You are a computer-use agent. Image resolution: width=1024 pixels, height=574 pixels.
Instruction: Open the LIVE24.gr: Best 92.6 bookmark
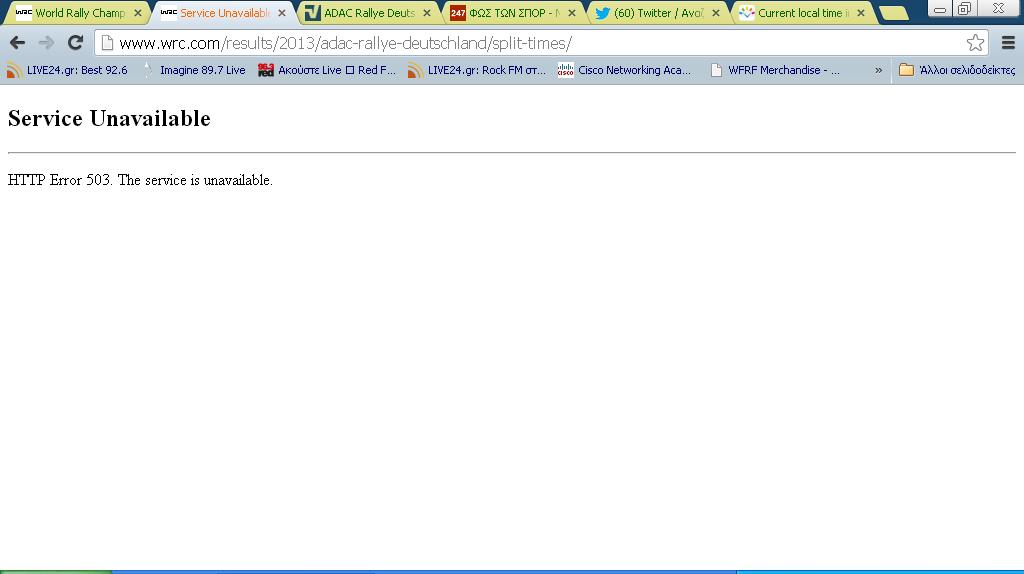tap(68, 70)
